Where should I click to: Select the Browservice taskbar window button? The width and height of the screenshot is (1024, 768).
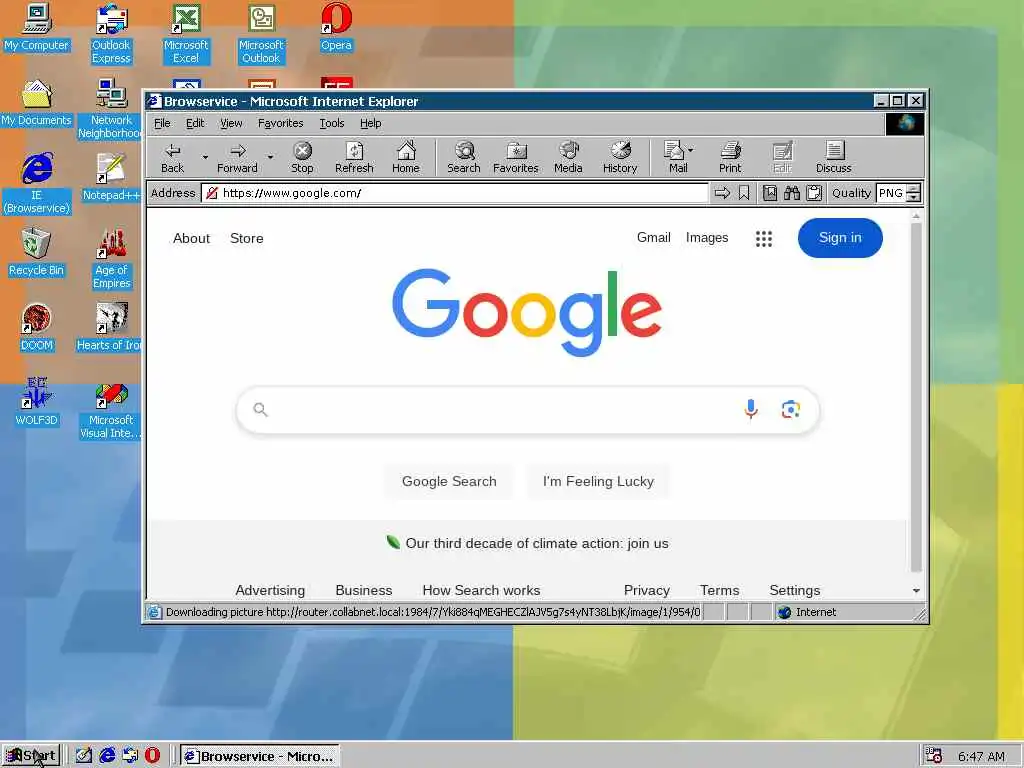(260, 756)
